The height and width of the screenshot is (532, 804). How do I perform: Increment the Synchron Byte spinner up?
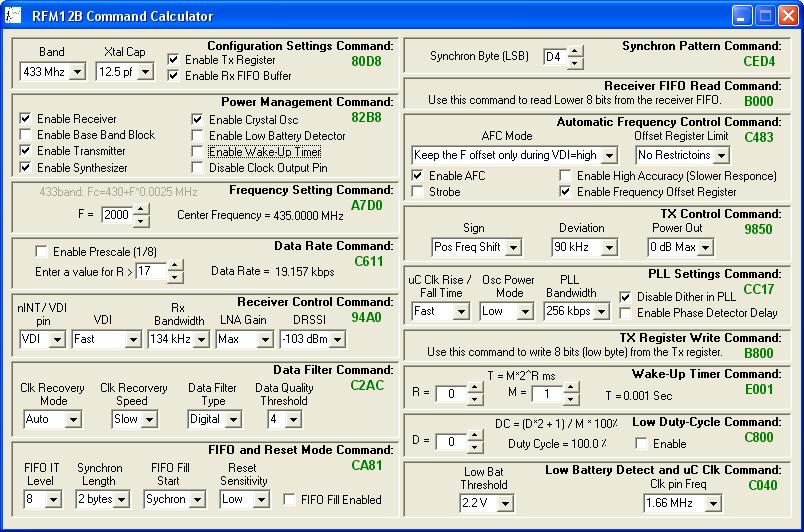(574, 52)
